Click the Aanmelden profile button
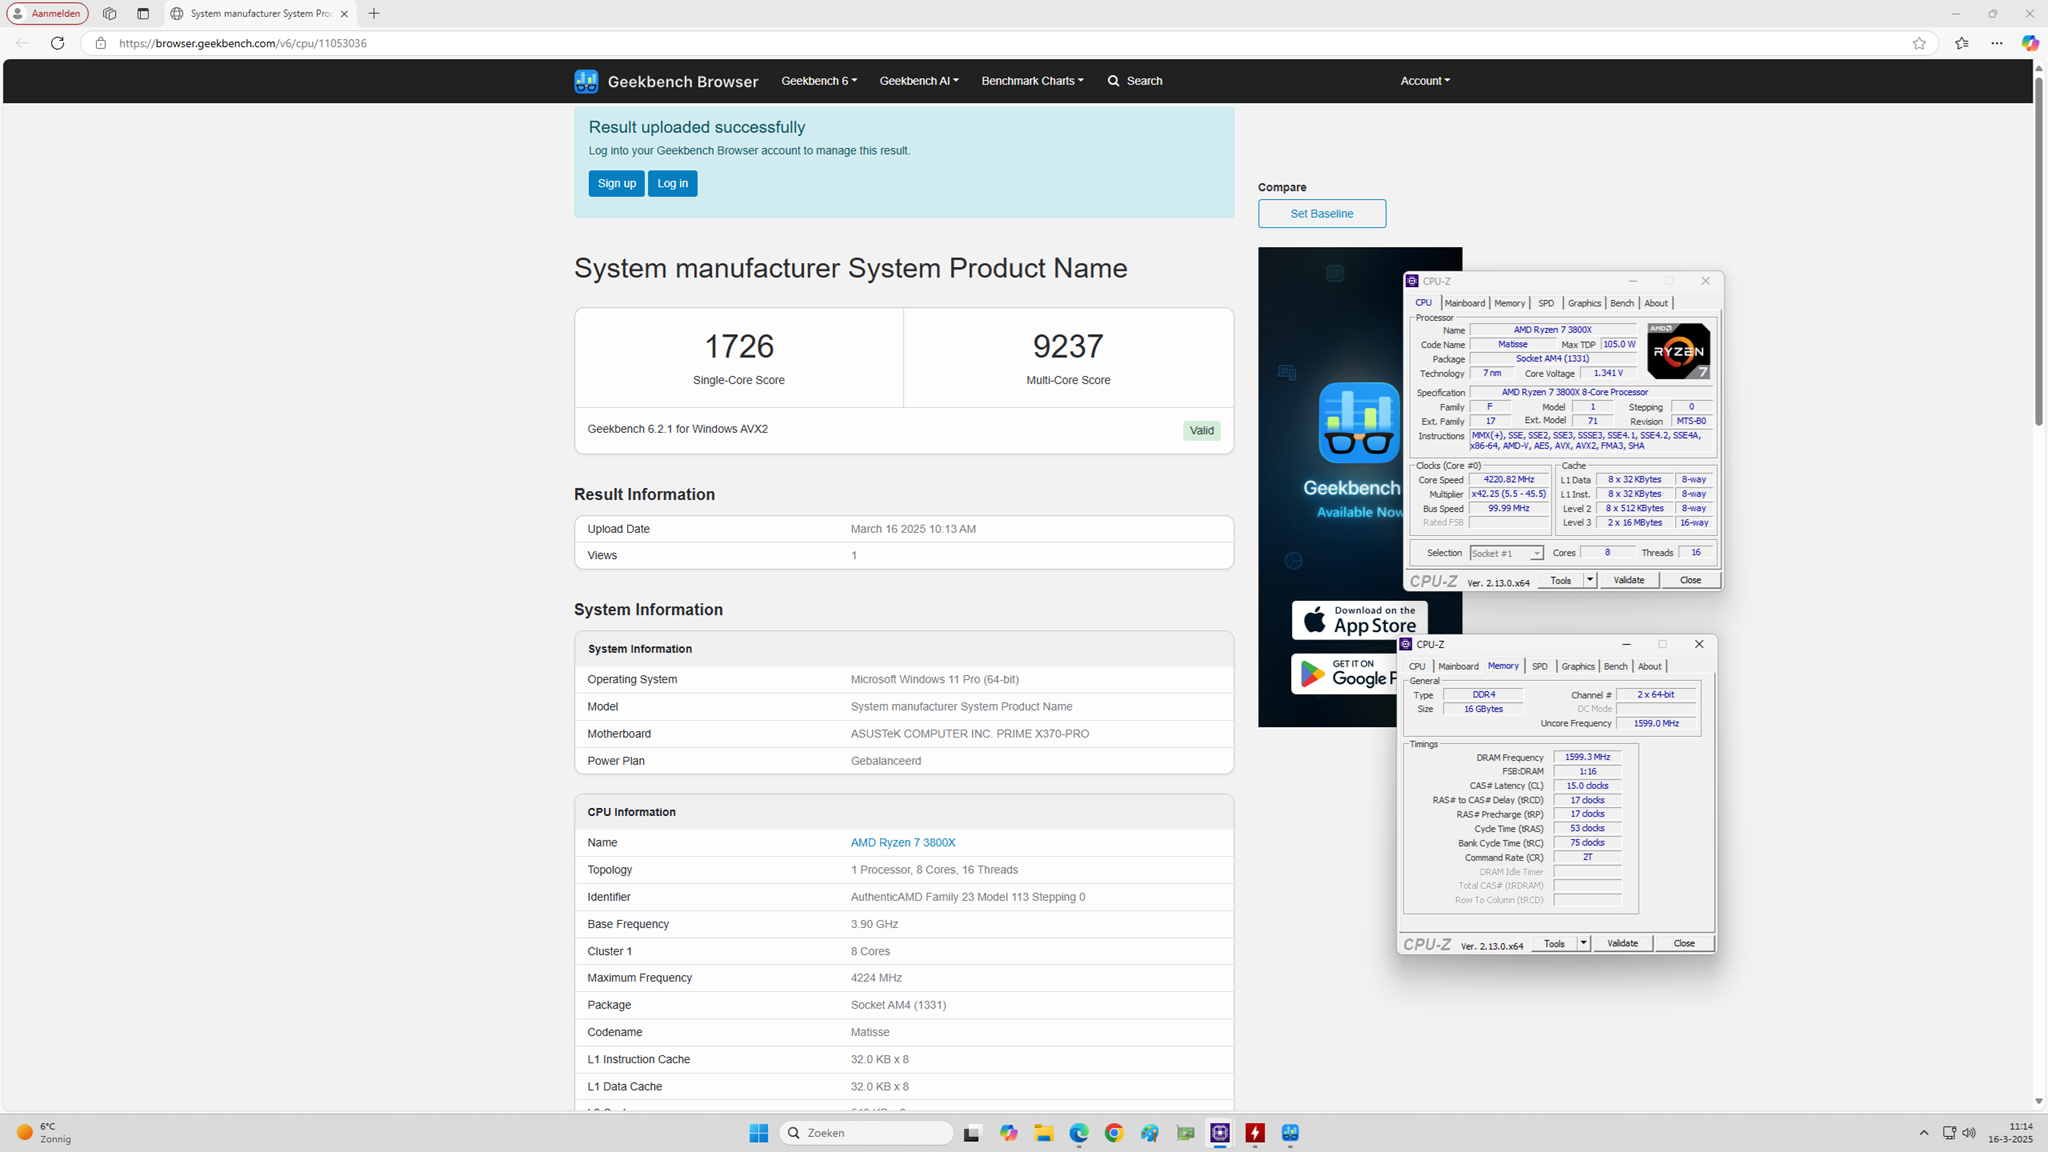The height and width of the screenshot is (1152, 2048). pos(47,14)
